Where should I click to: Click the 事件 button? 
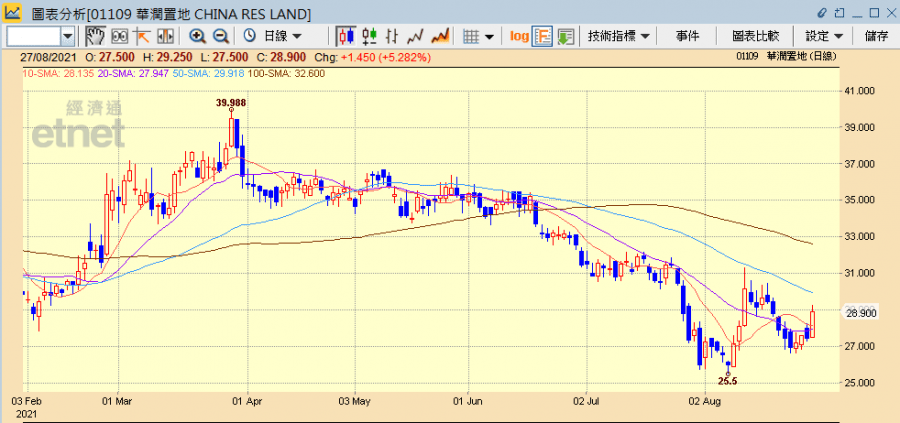[687, 36]
